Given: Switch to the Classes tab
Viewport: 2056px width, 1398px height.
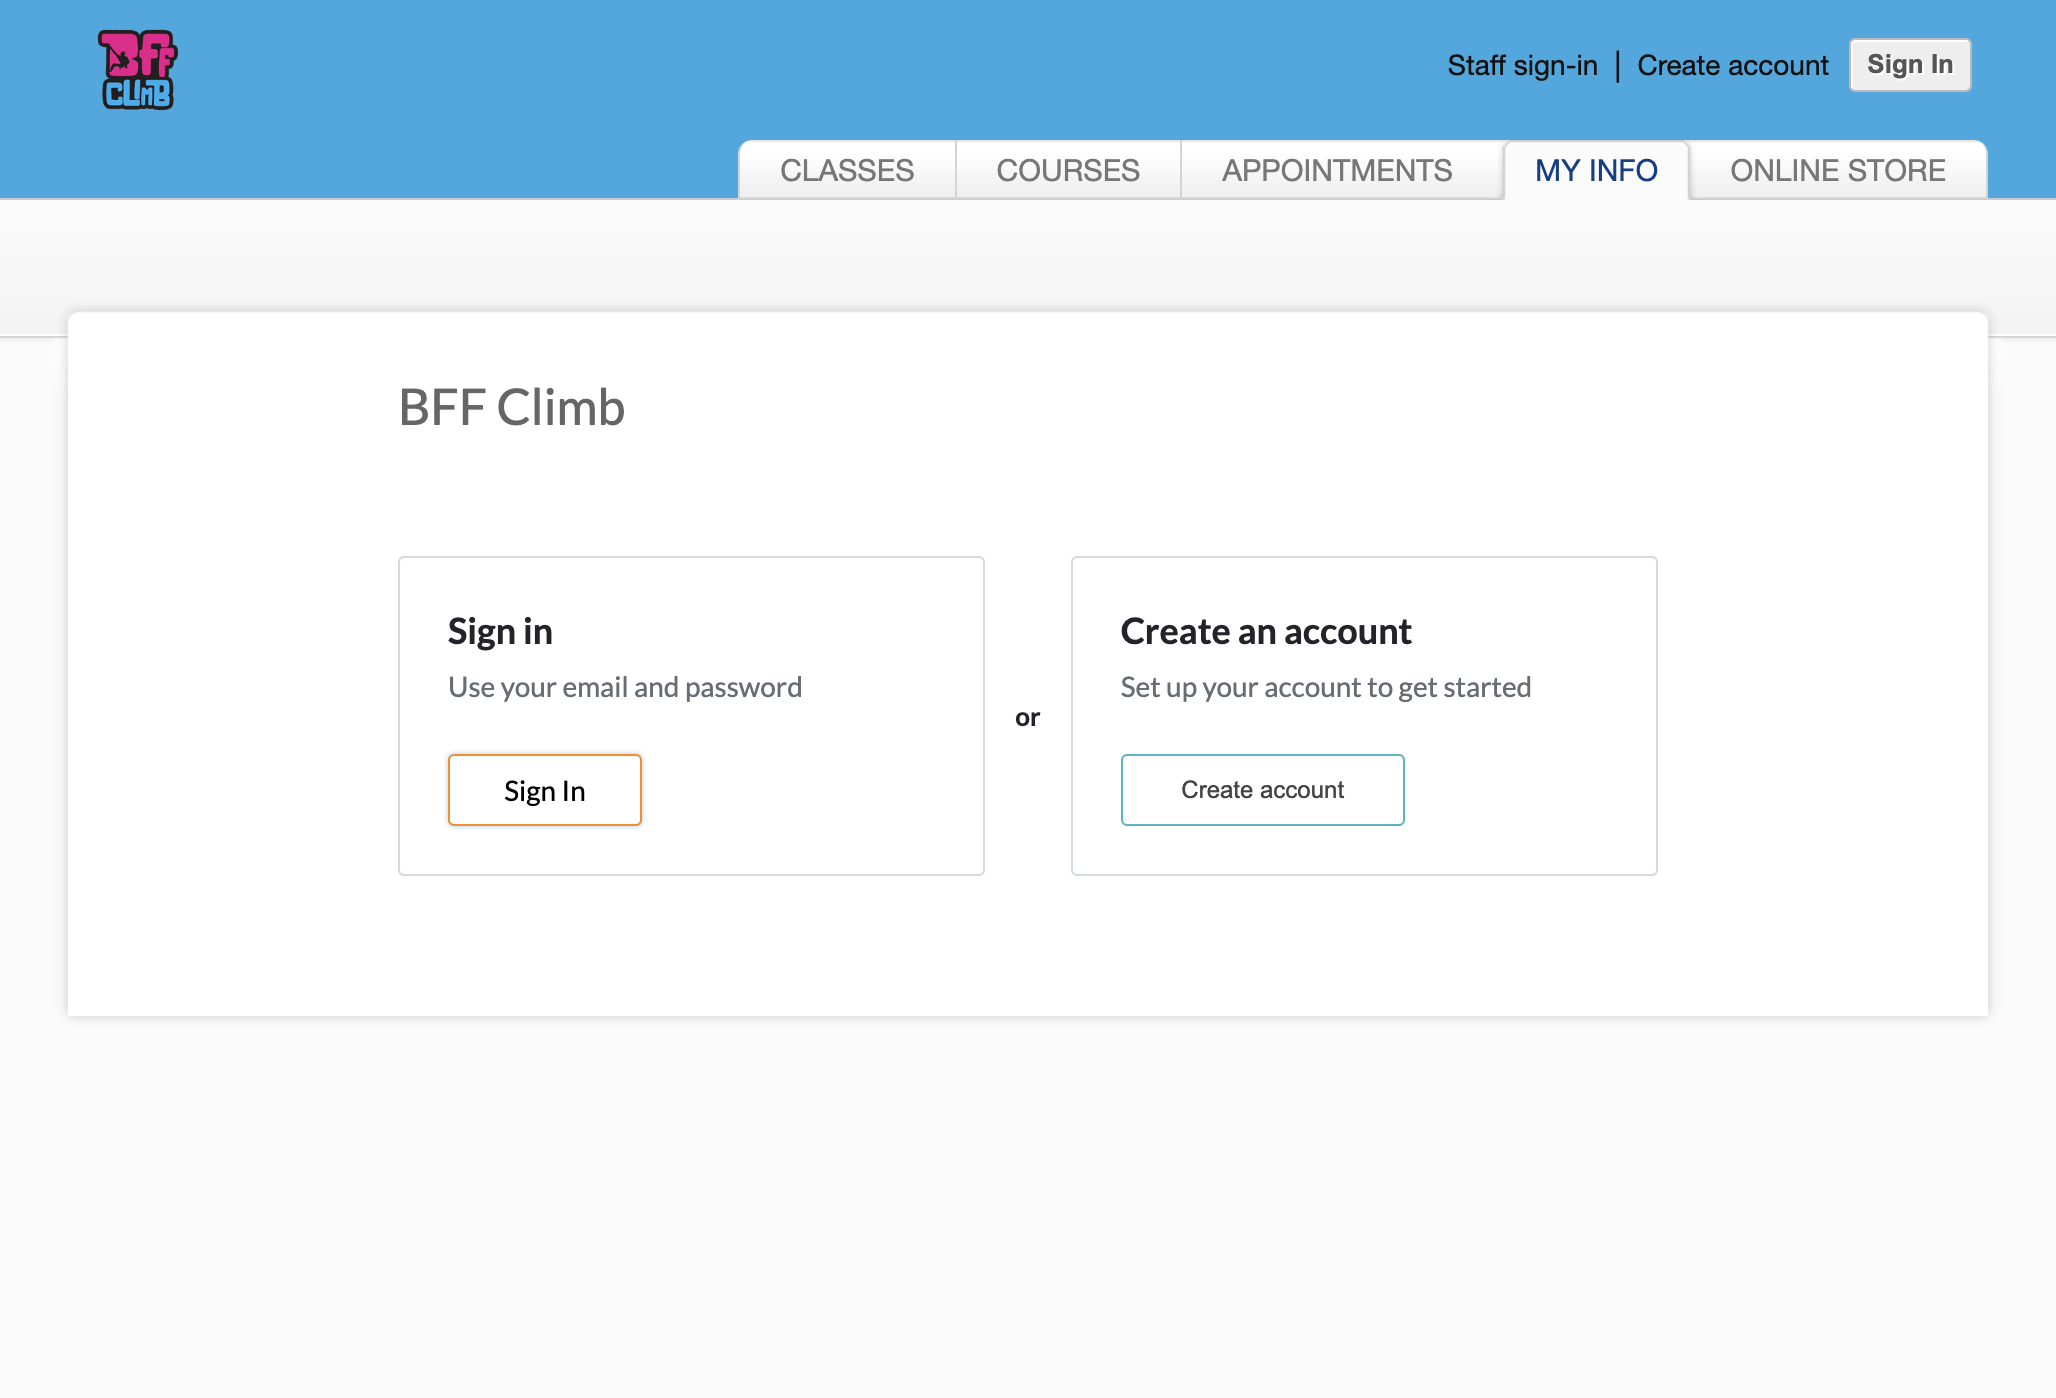Looking at the screenshot, I should 847,170.
